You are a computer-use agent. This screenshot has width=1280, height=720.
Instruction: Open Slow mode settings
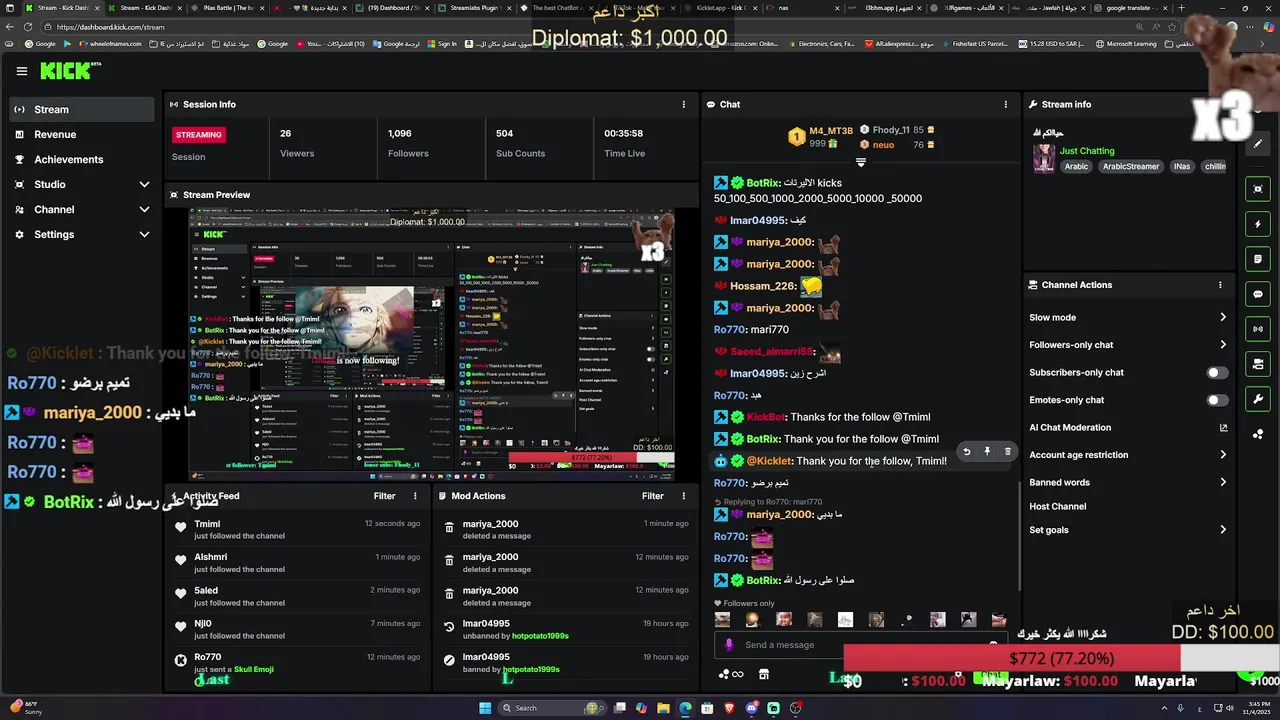tap(1127, 317)
